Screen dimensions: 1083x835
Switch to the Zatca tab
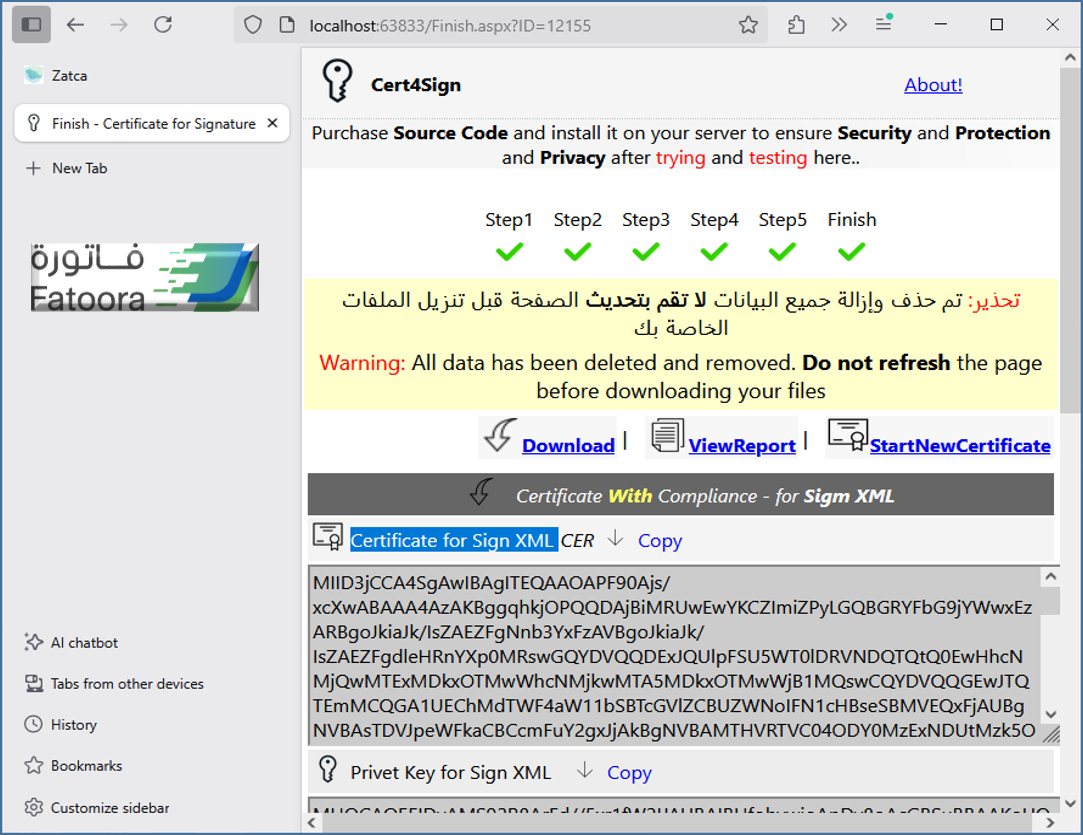coord(70,75)
